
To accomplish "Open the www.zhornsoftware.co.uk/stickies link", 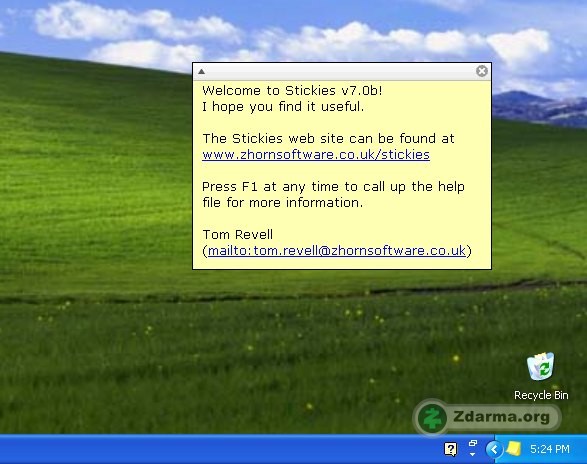I will 316,155.
